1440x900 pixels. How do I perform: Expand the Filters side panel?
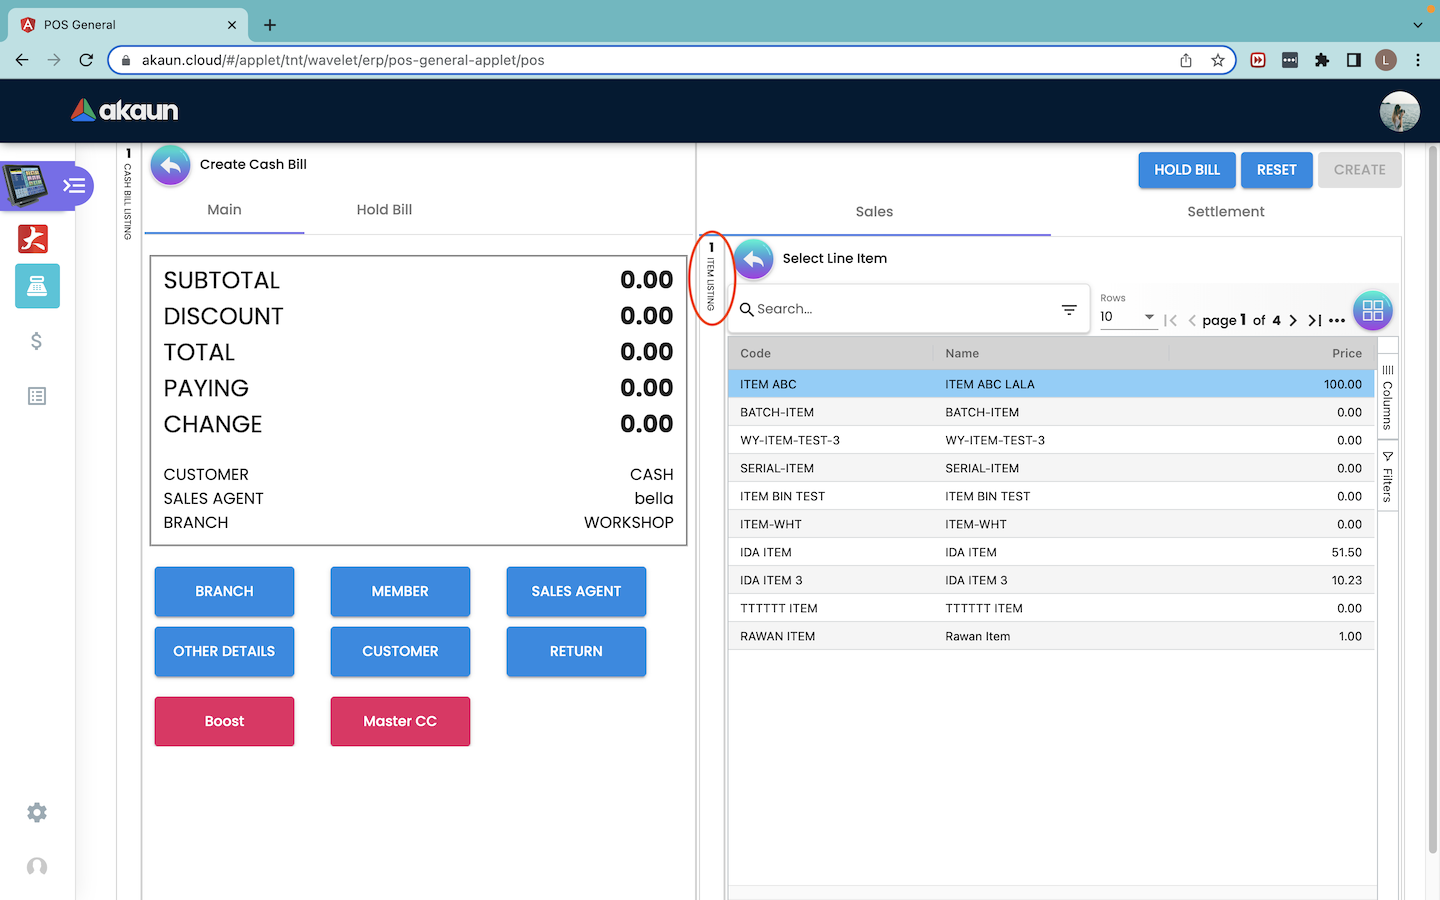click(x=1387, y=477)
